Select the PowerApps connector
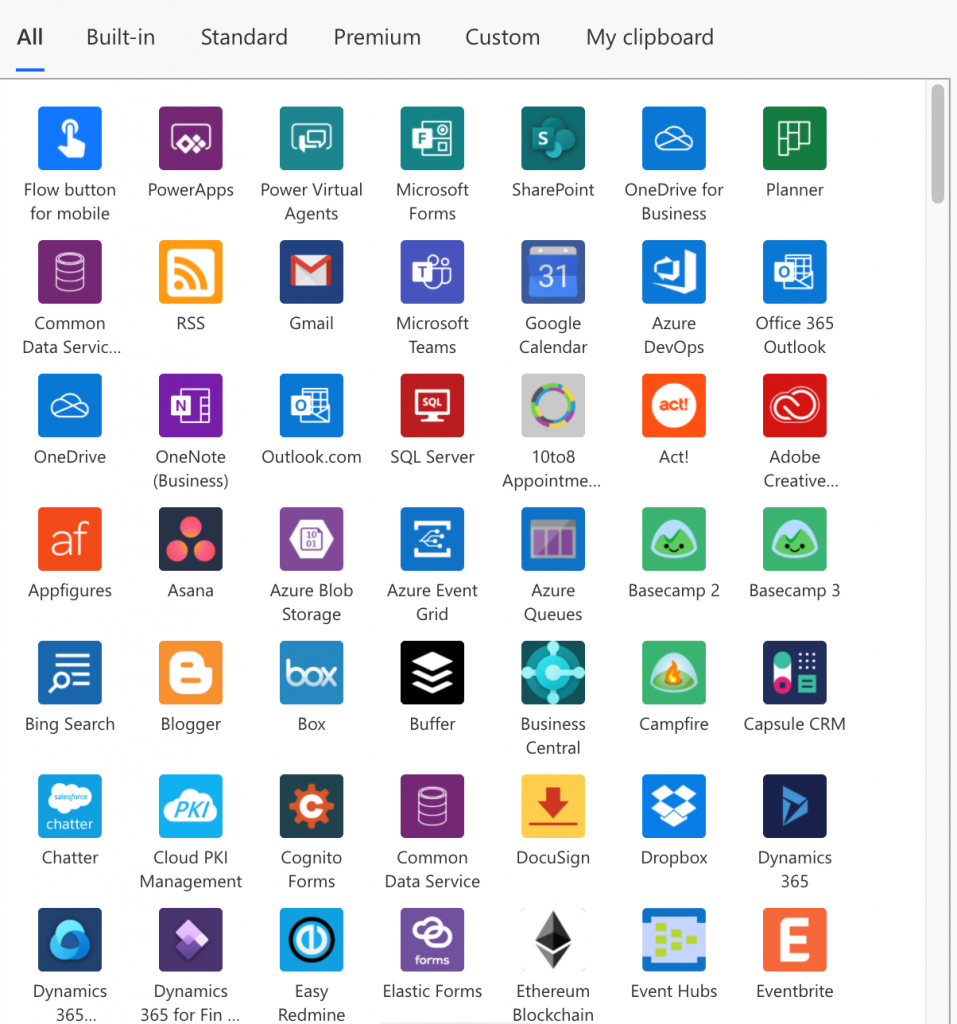Screen dimensions: 957x1024 coord(190,137)
